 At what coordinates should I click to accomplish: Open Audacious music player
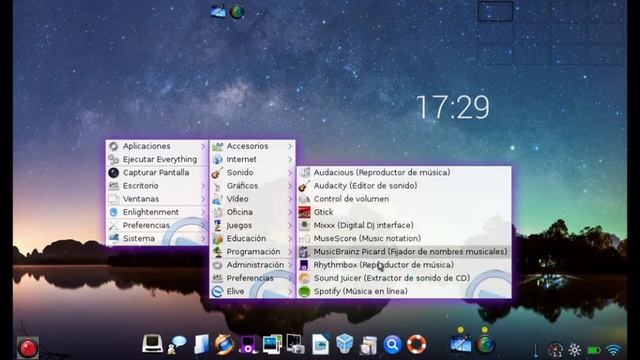[x=404, y=172]
